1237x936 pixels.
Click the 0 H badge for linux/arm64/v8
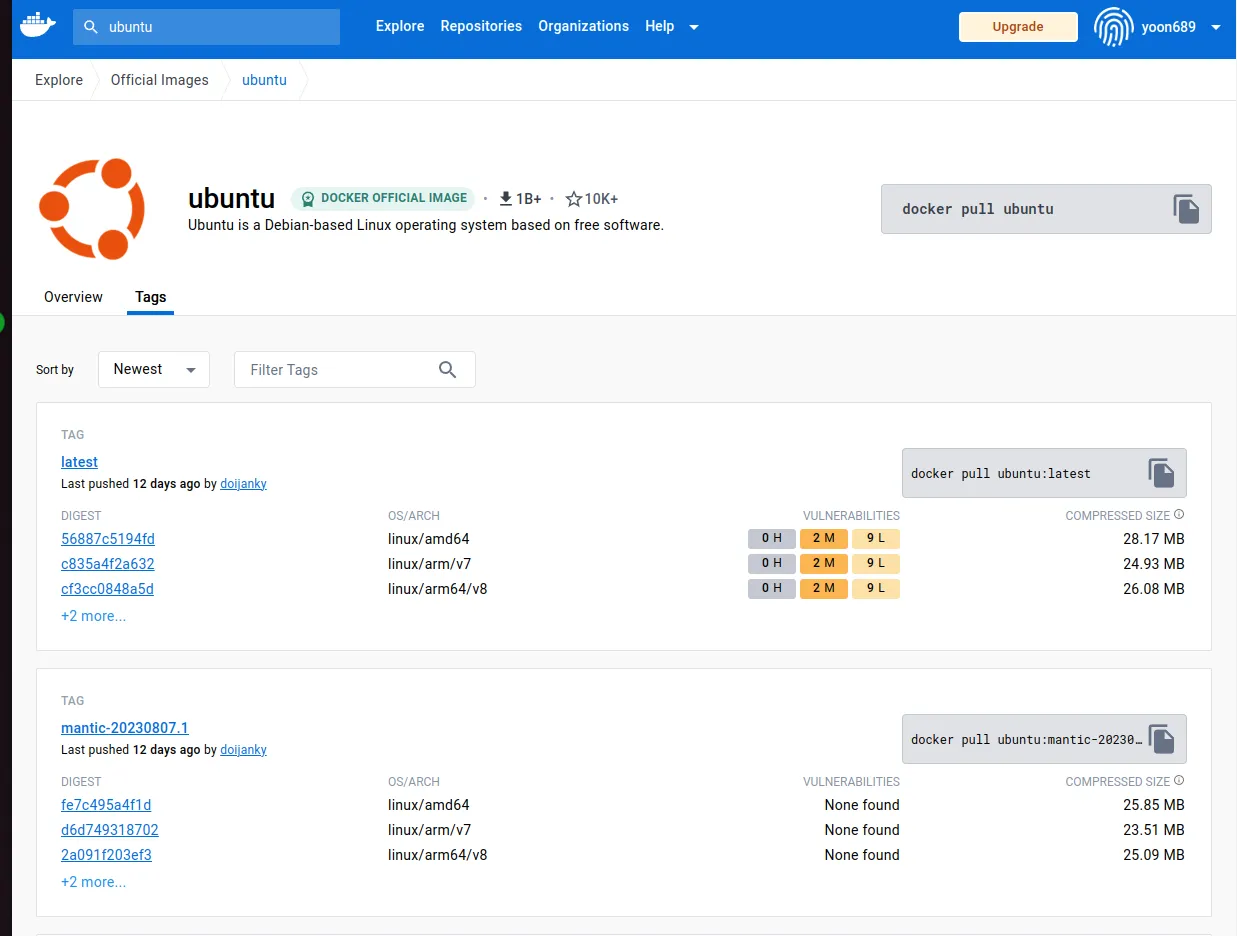click(772, 588)
